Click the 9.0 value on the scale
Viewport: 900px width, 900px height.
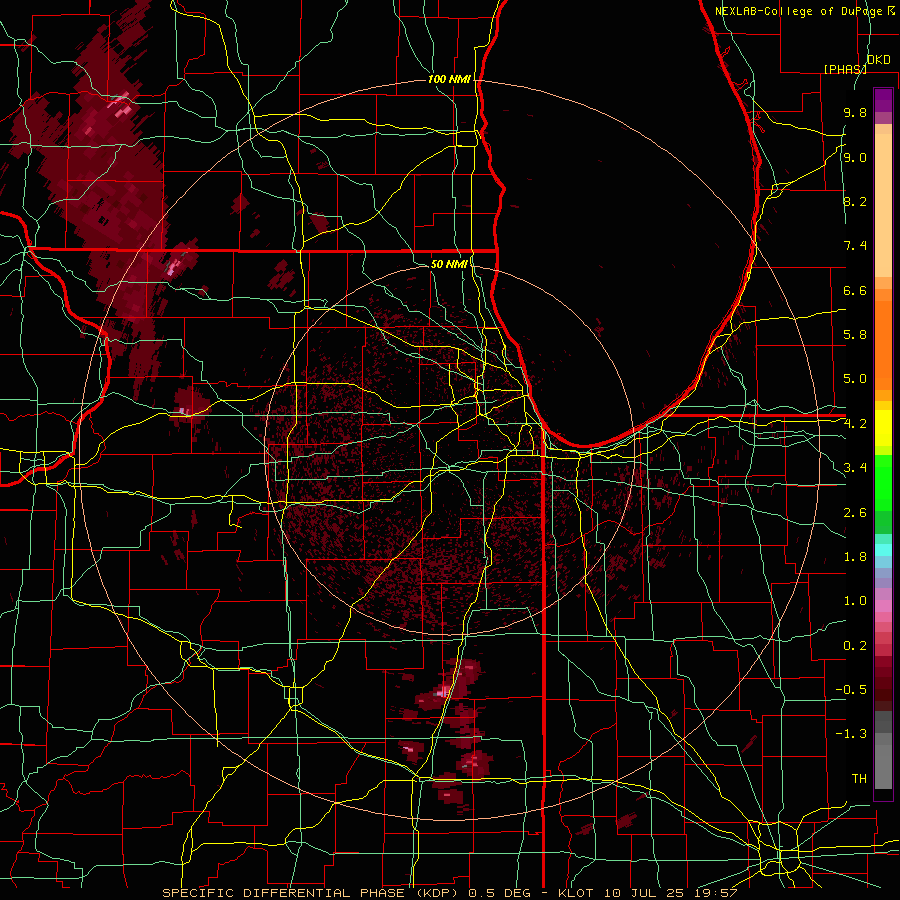click(855, 157)
